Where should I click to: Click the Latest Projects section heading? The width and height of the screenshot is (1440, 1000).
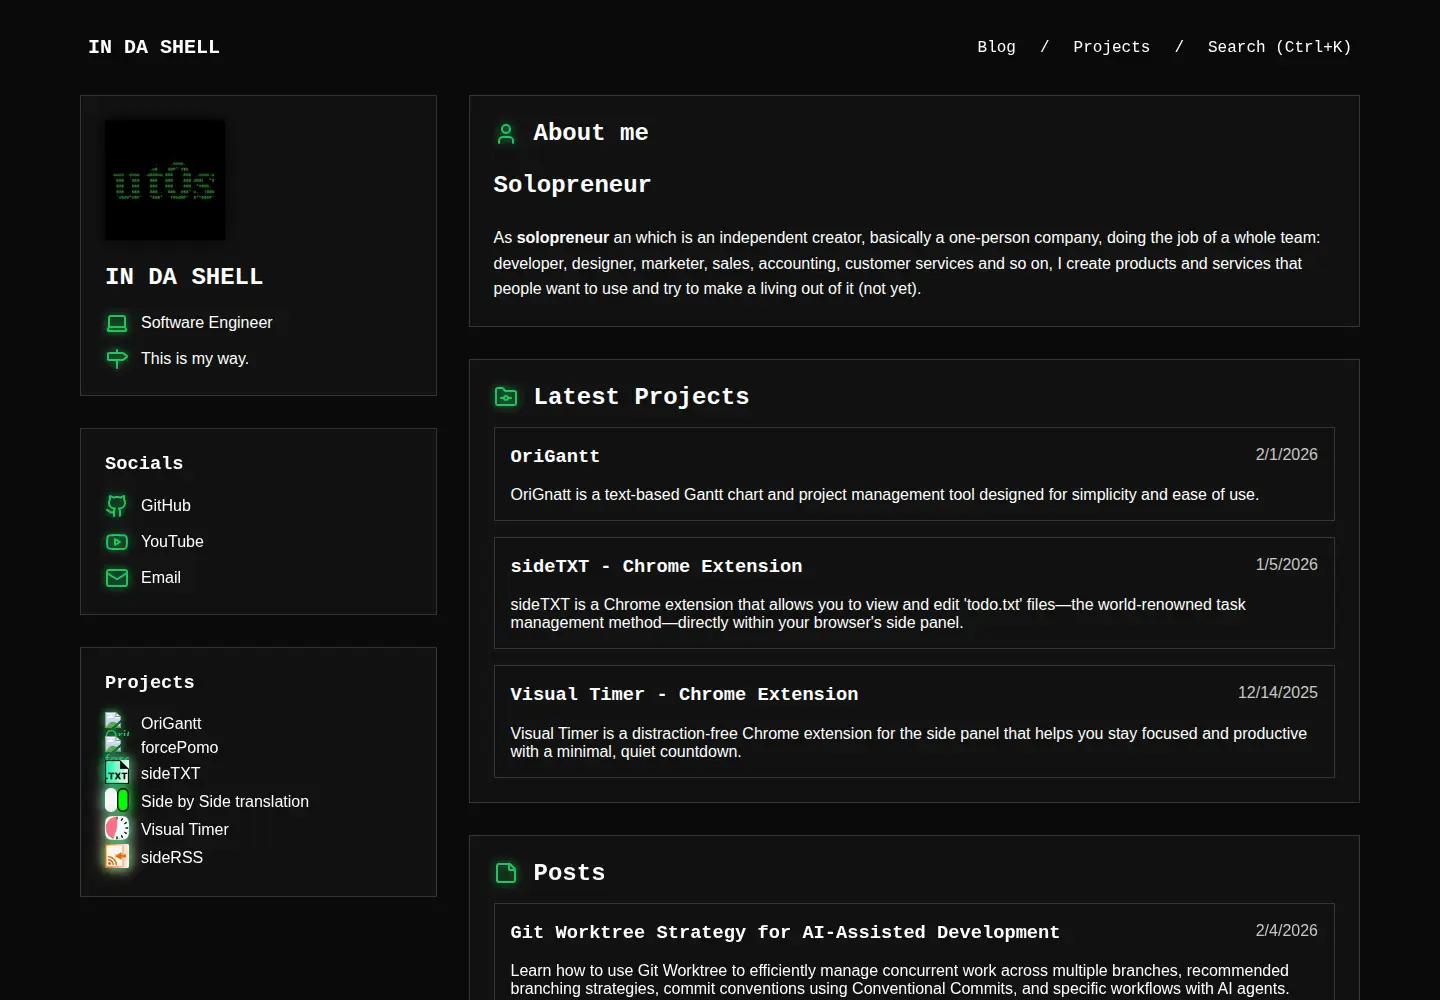click(x=641, y=397)
